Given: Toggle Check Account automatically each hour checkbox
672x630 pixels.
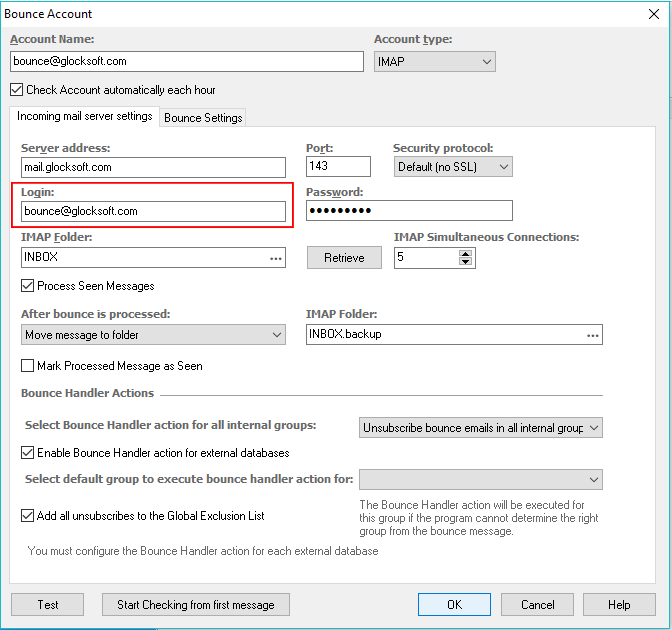Looking at the screenshot, I should click(17, 90).
